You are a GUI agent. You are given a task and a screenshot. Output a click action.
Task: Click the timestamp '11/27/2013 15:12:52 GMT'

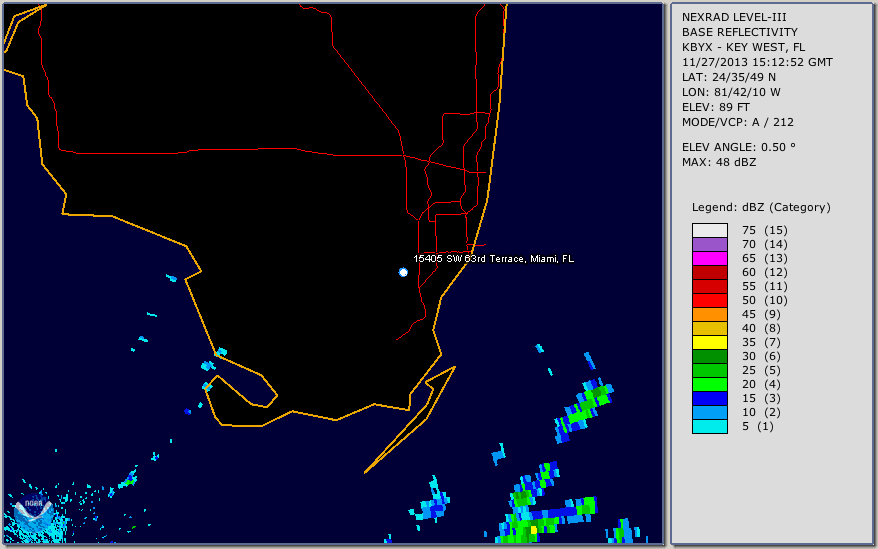coord(757,63)
